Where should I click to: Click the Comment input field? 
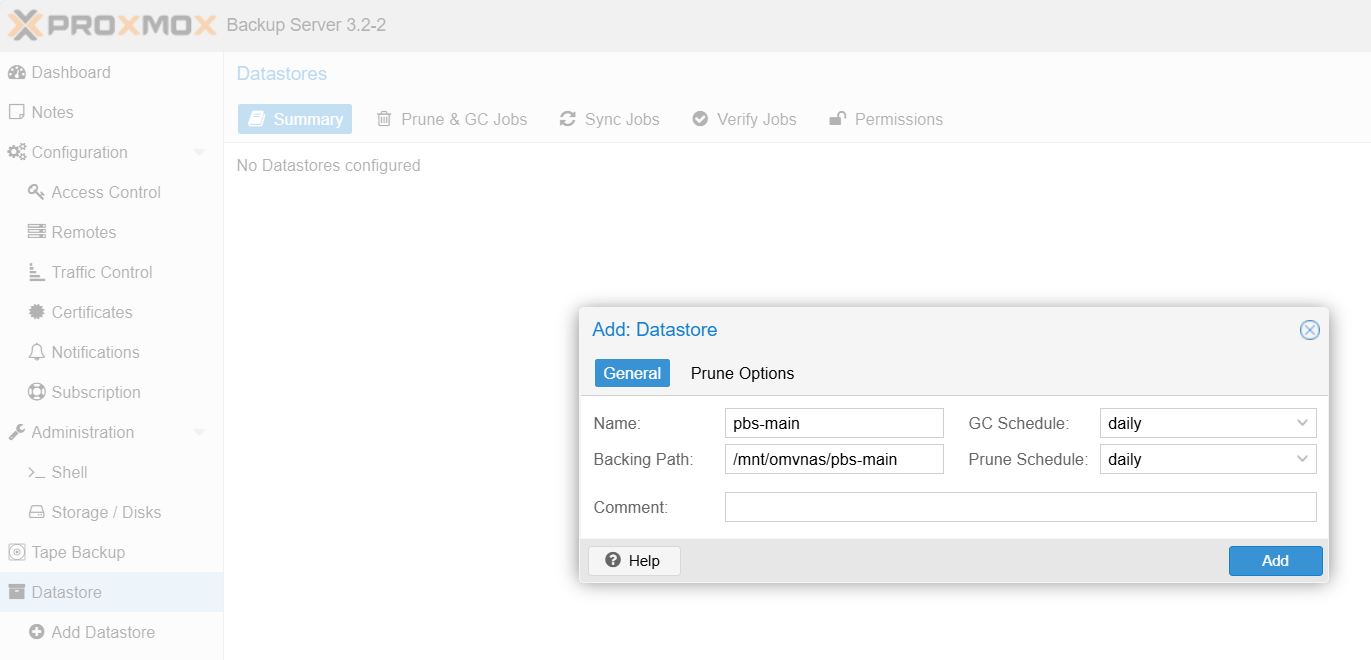[1020, 507]
